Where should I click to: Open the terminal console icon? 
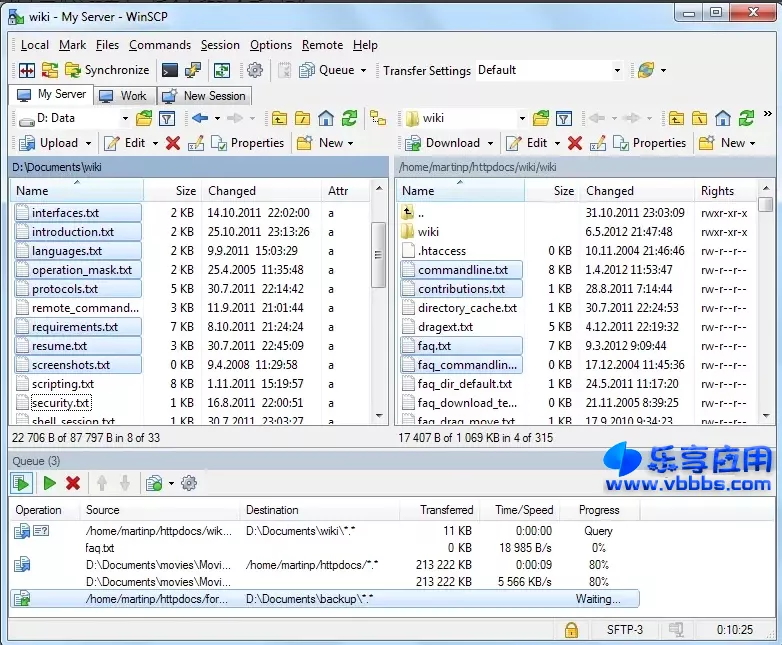[170, 70]
